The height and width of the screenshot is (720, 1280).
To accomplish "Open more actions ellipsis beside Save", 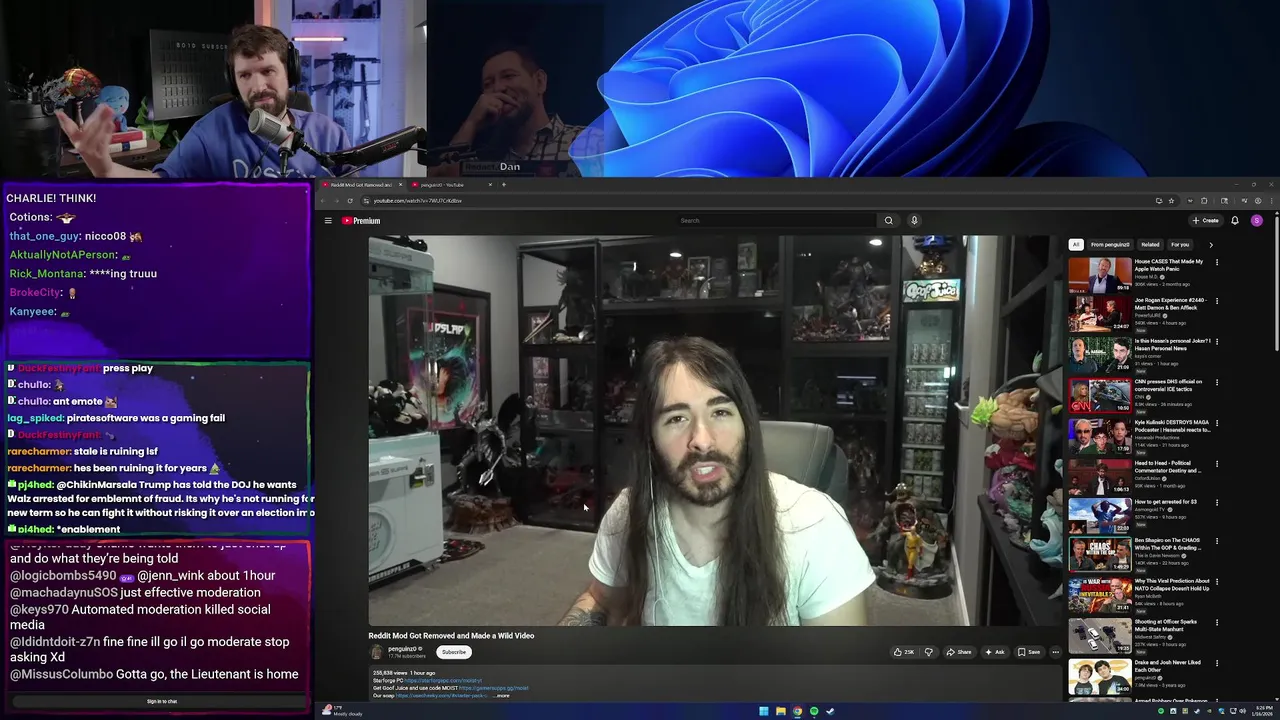I will (1055, 652).
